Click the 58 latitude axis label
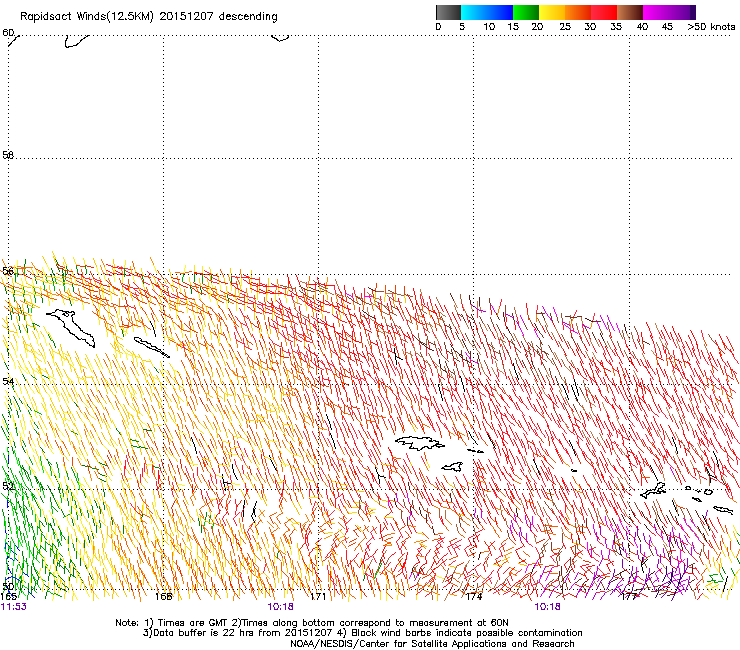Screen dimensions: 740x650 coord(8,155)
